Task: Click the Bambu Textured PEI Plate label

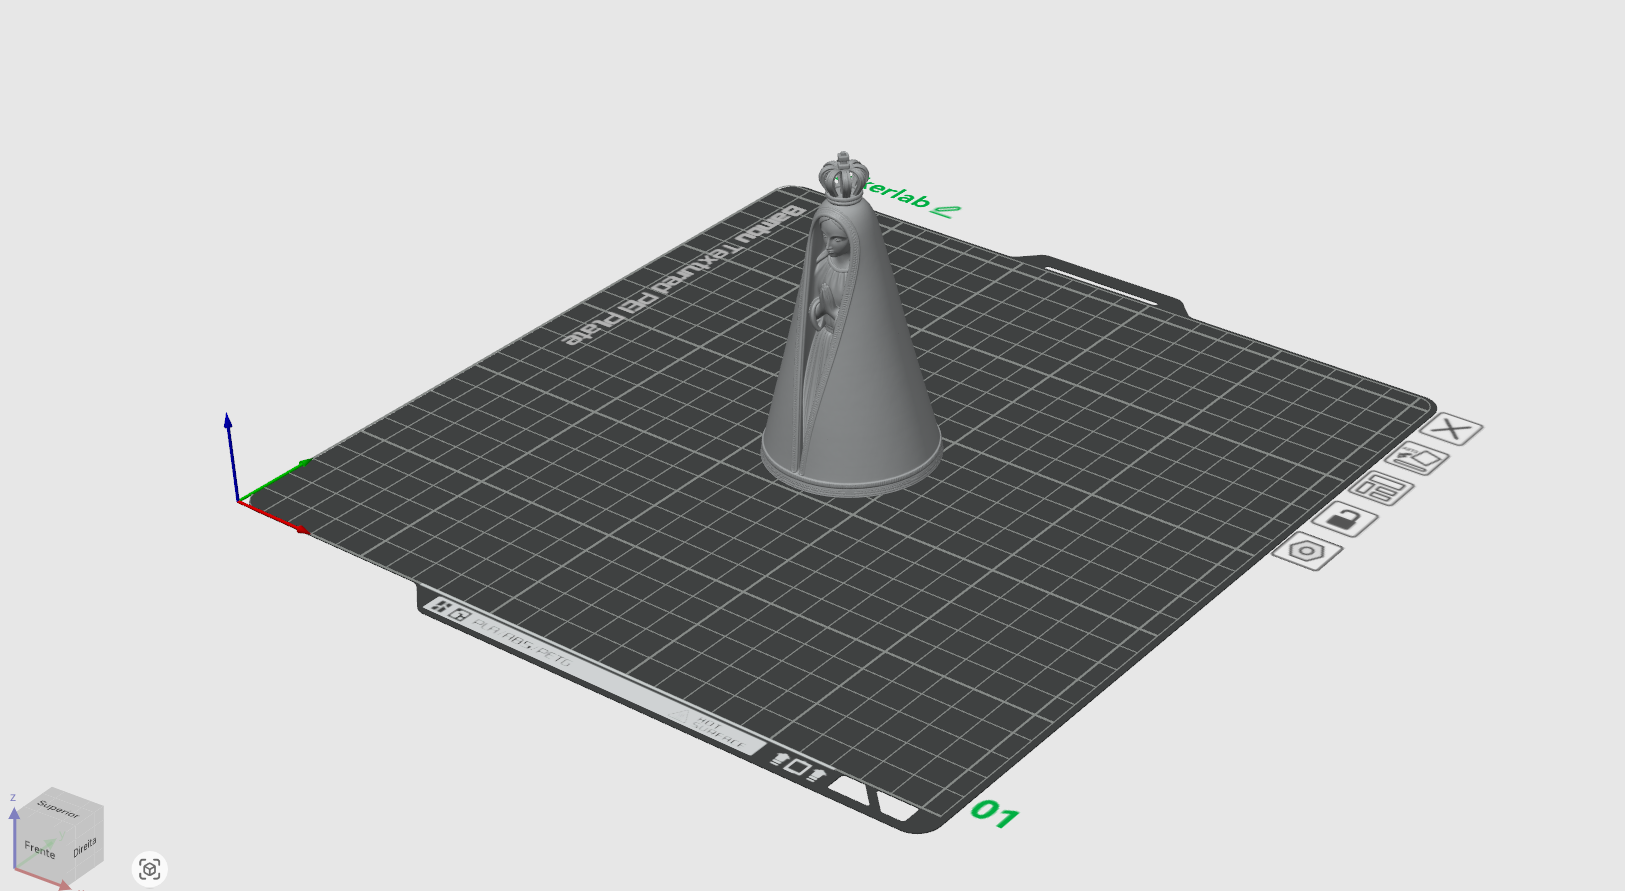Action: [x=681, y=276]
